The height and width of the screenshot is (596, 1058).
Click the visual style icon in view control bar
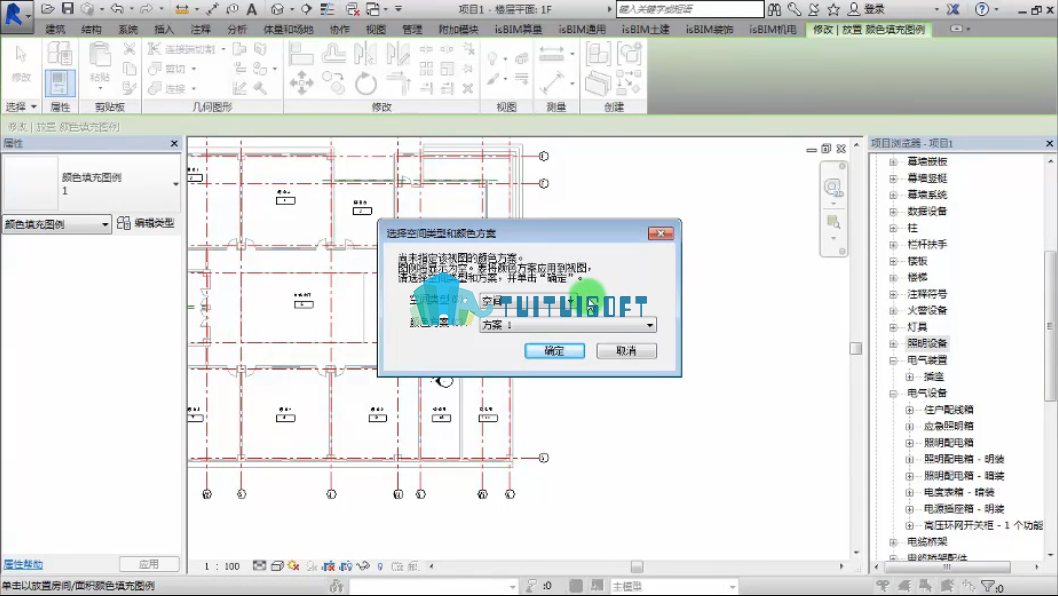tap(277, 566)
